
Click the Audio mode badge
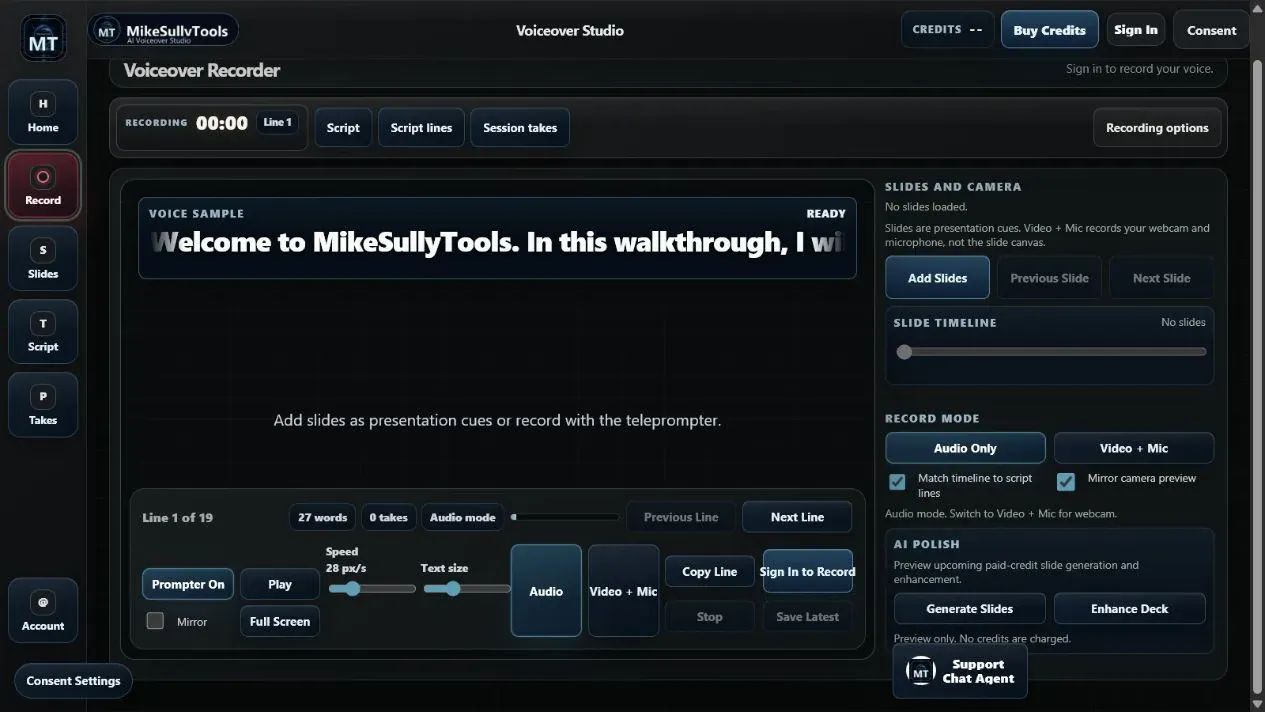[462, 517]
